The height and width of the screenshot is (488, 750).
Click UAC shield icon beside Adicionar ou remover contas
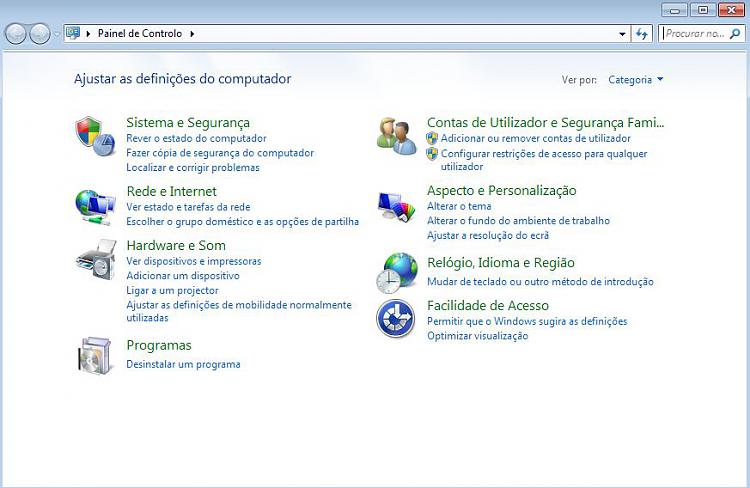point(432,138)
